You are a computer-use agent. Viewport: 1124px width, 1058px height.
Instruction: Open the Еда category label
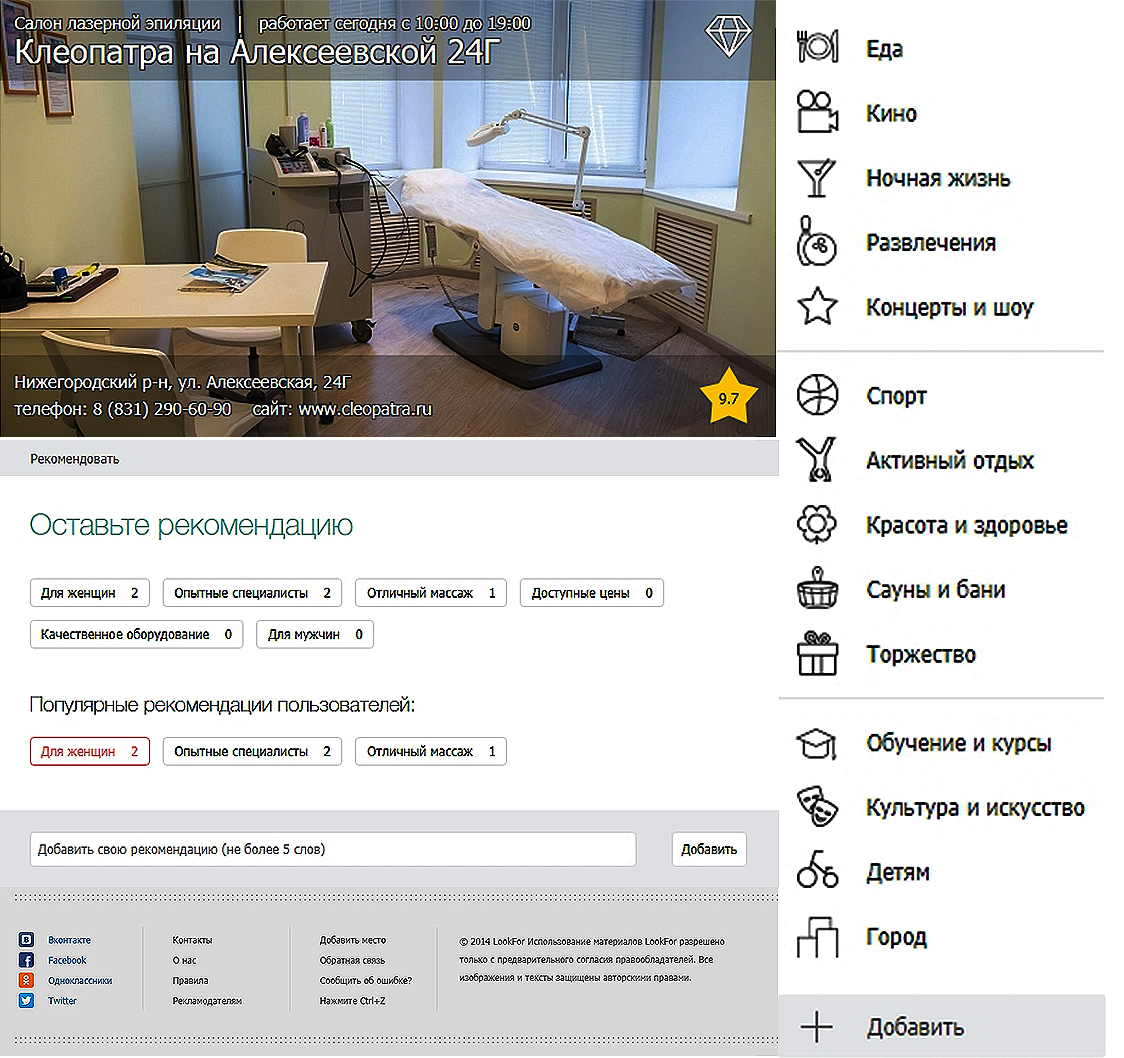[884, 49]
